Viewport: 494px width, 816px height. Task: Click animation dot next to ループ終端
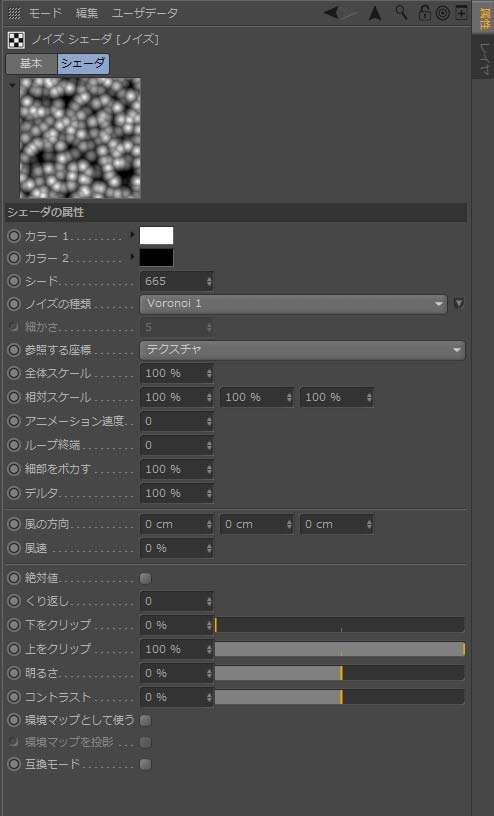tap(14, 445)
